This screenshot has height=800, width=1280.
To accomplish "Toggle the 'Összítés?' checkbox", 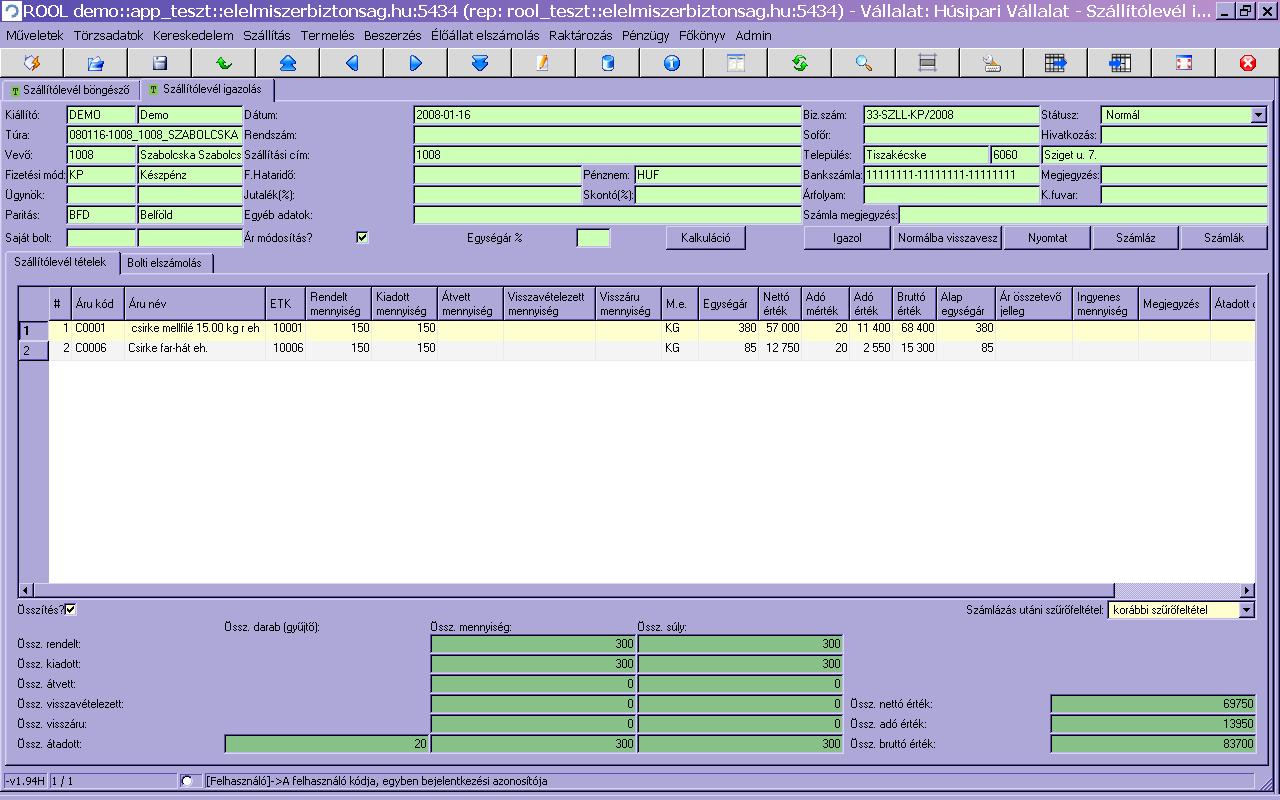I will [71, 609].
